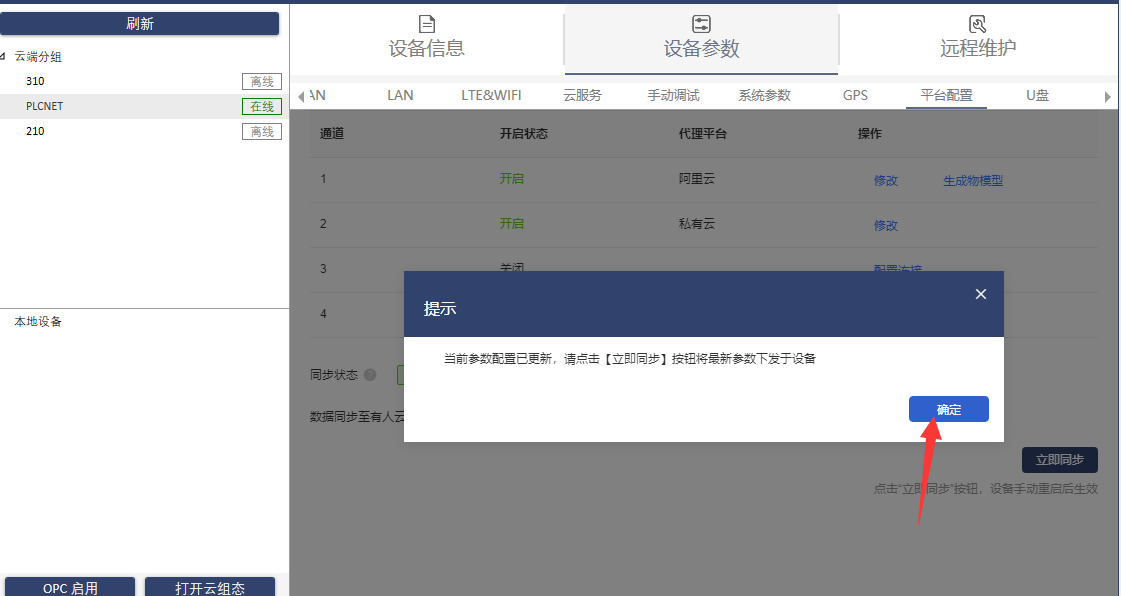The width and height of the screenshot is (1121, 596).
Task: Click 生成物模型 link for channel 1
Action: [972, 181]
